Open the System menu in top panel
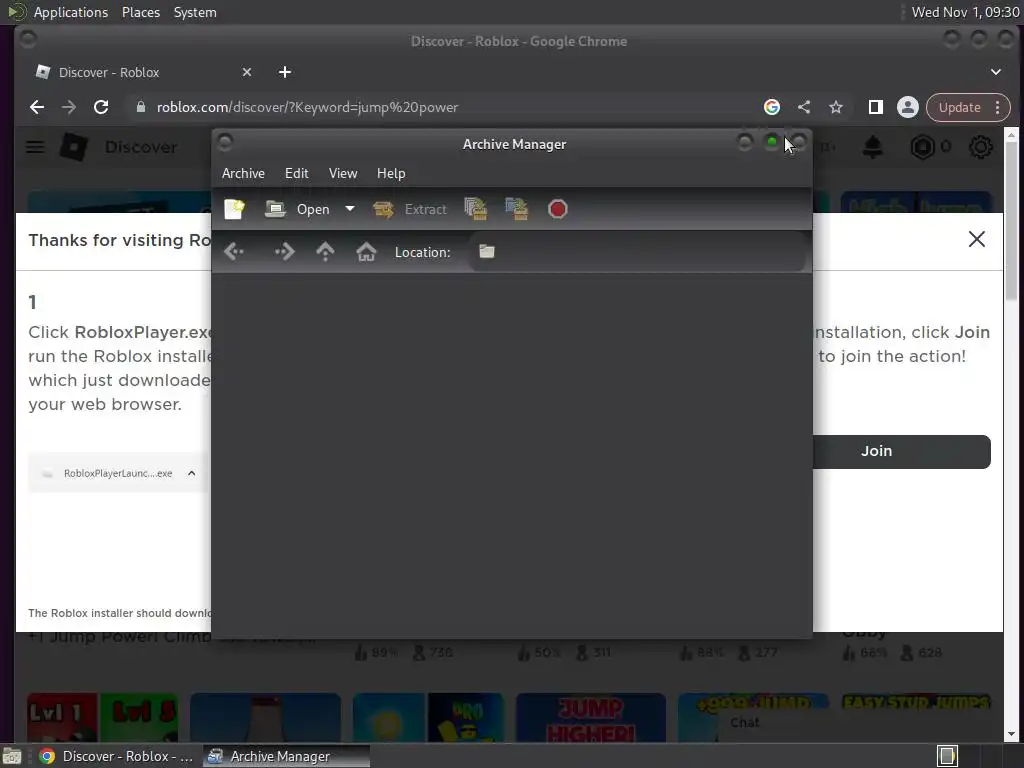The width and height of the screenshot is (1024, 768). click(x=195, y=12)
